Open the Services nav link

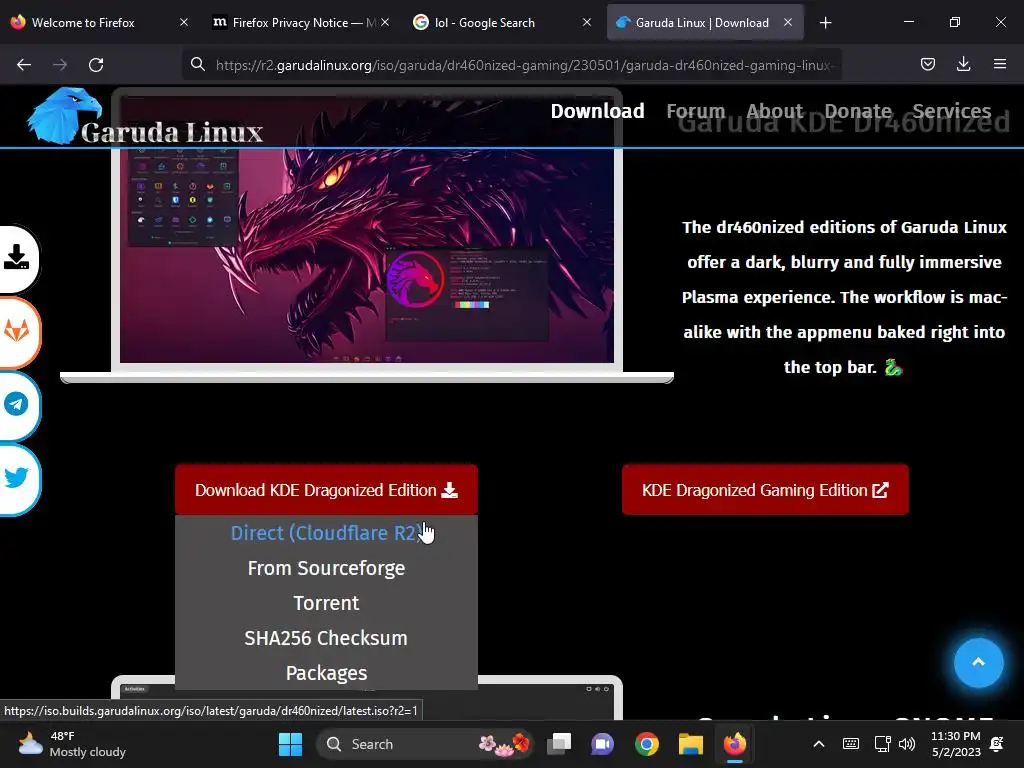[x=952, y=111]
